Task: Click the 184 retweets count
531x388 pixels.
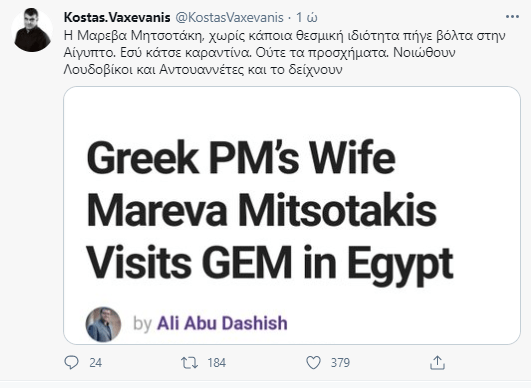Action: pos(217,363)
